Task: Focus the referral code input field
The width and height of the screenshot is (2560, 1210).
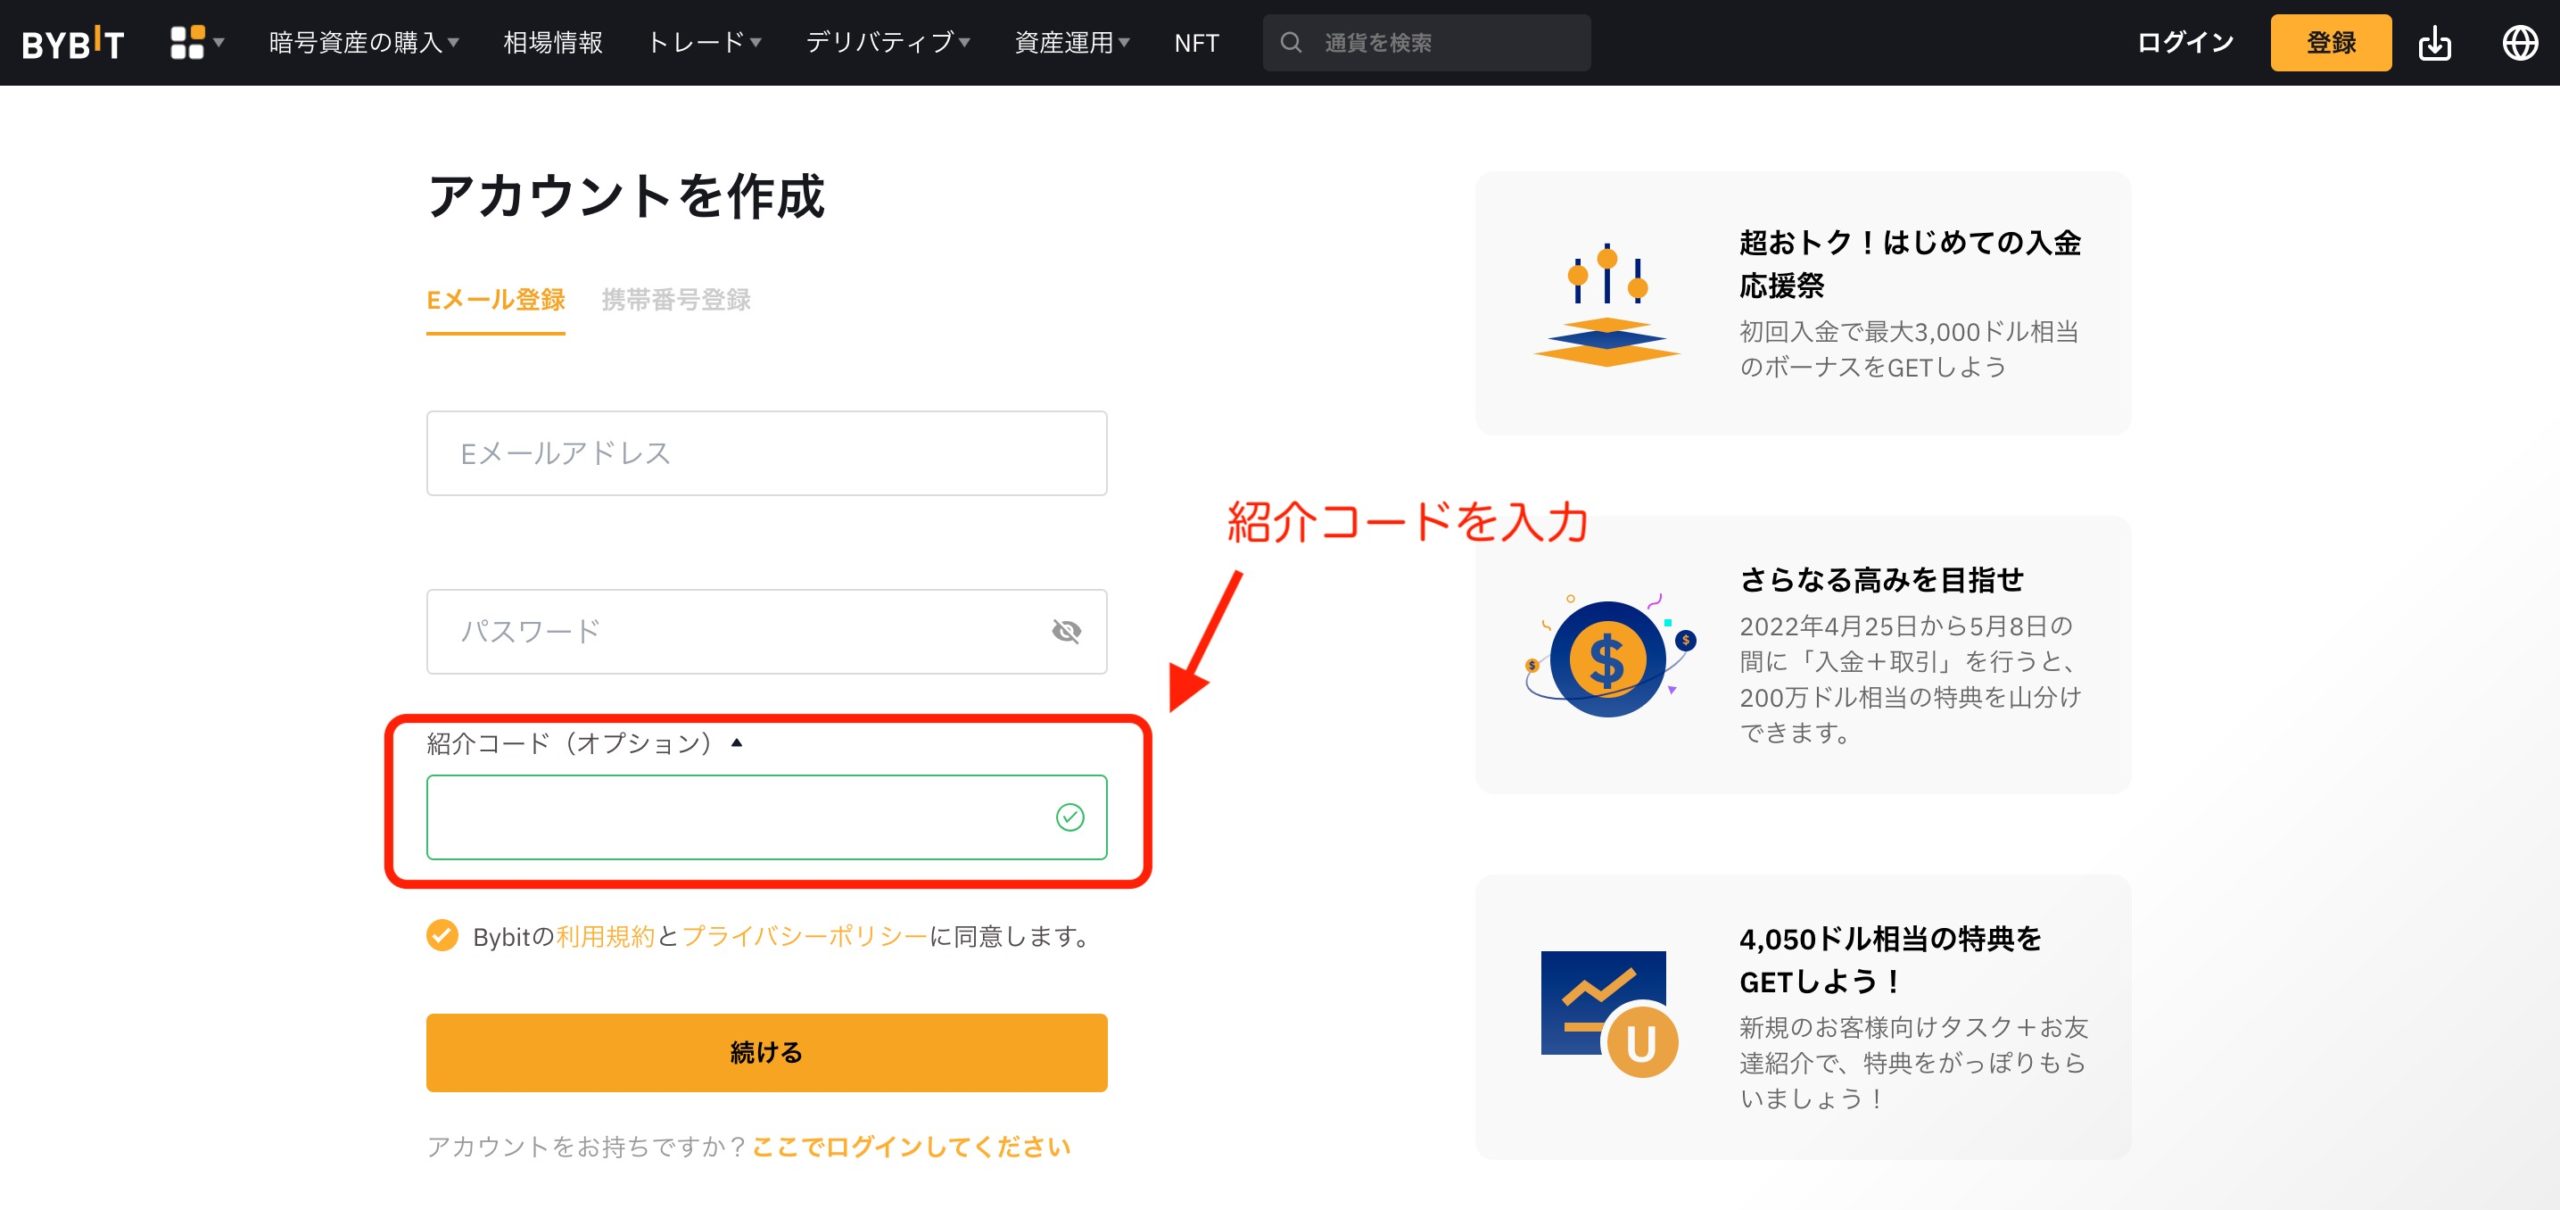Action: coord(767,817)
